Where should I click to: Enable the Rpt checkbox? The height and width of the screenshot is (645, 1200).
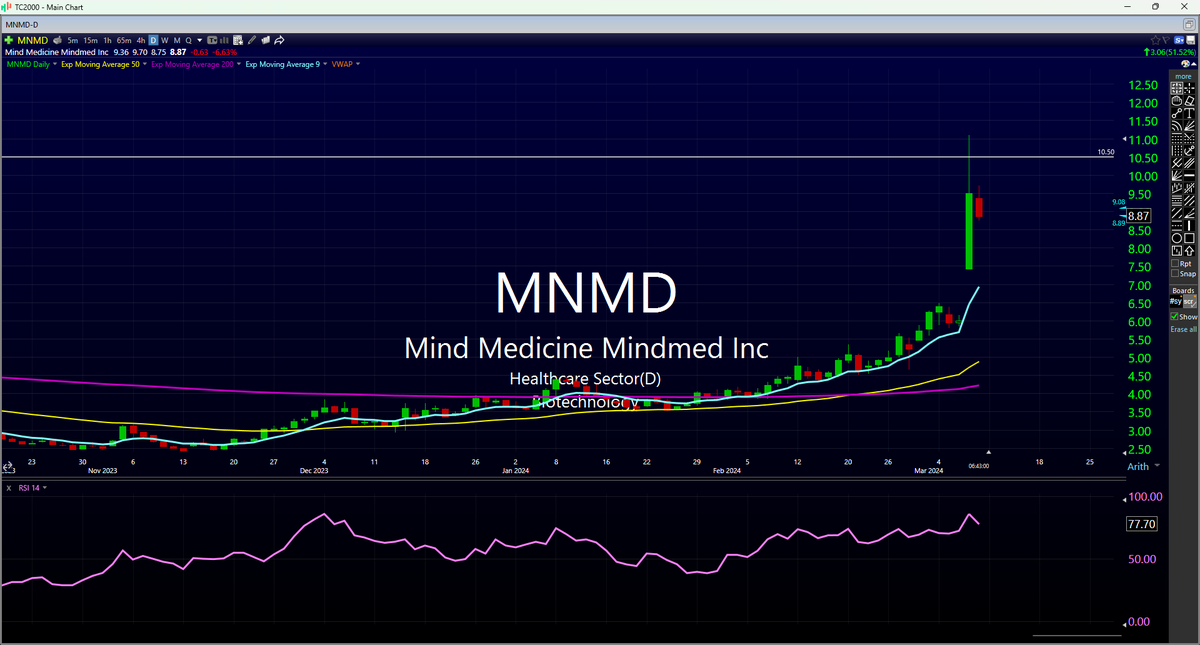1175,263
